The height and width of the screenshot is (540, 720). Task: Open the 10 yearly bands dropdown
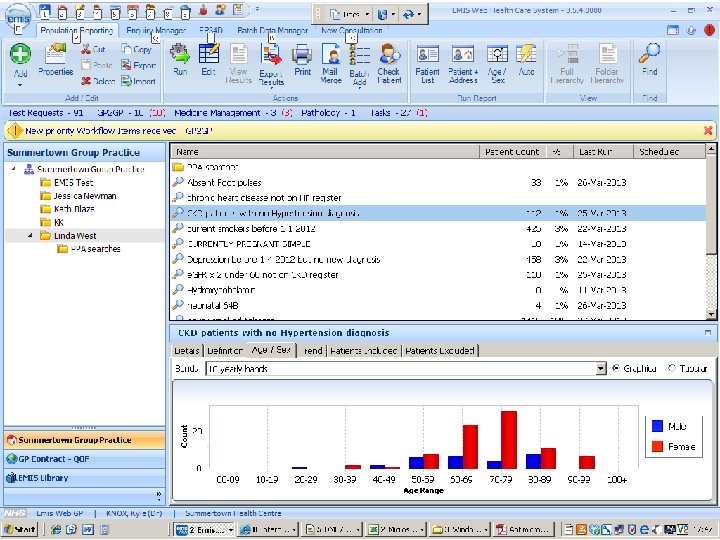[601, 368]
